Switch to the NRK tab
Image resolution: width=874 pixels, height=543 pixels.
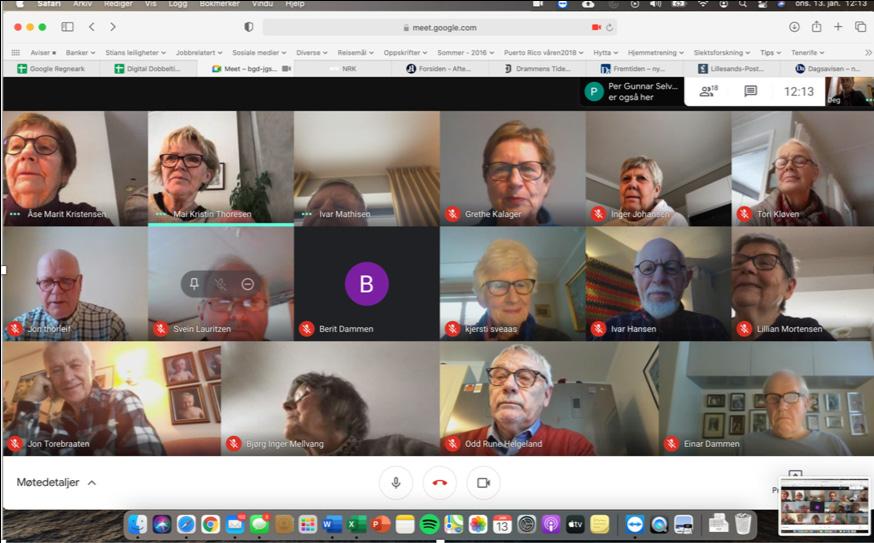(342, 69)
